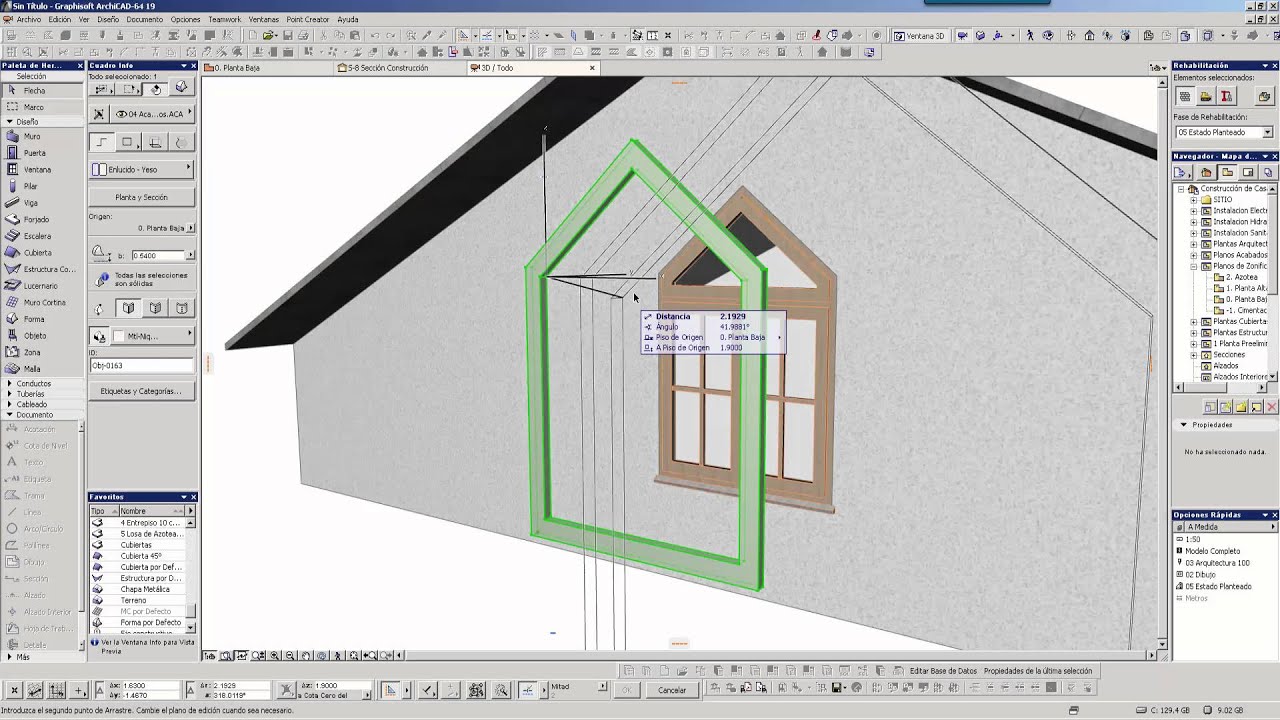Toggle first solid selection mode button

(129, 309)
